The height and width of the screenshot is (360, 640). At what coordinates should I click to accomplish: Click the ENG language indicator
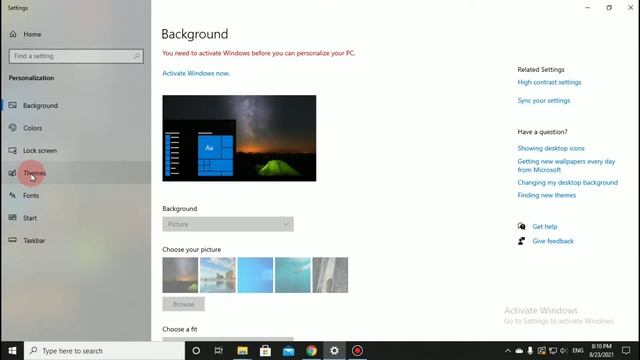click(x=578, y=351)
